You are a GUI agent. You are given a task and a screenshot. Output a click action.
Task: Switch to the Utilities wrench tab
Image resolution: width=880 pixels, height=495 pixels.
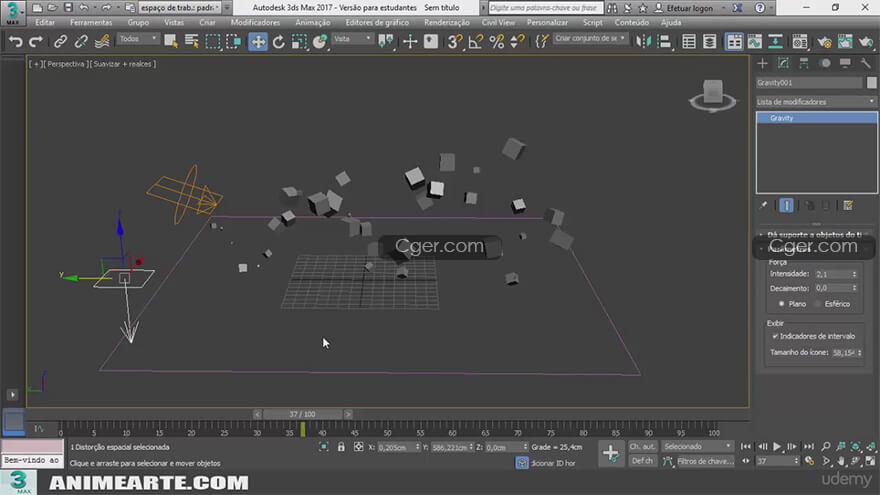[x=865, y=63]
